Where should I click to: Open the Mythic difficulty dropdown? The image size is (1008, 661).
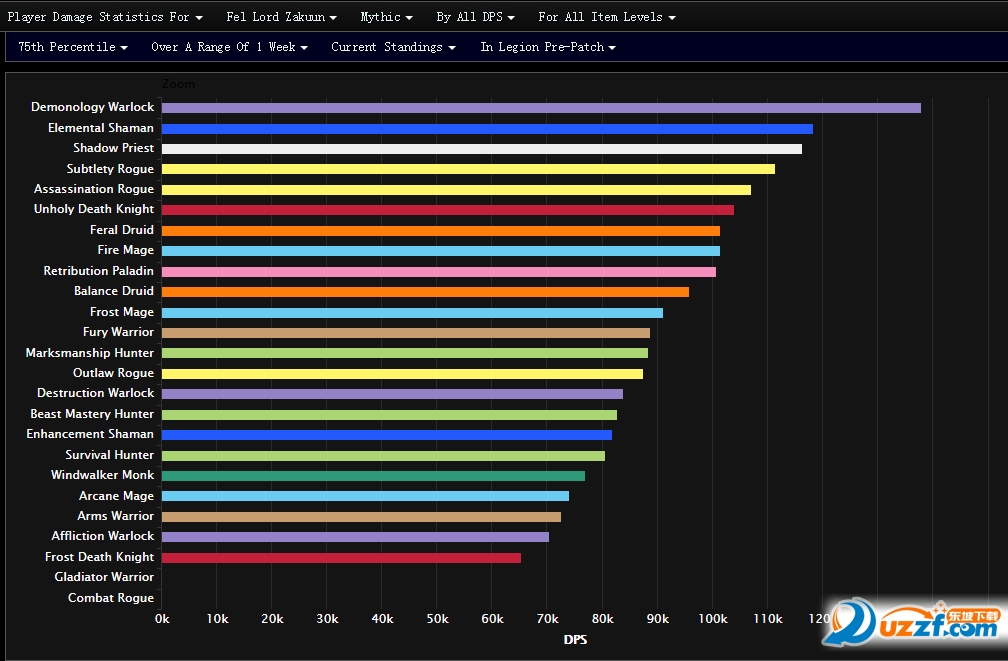click(x=386, y=17)
